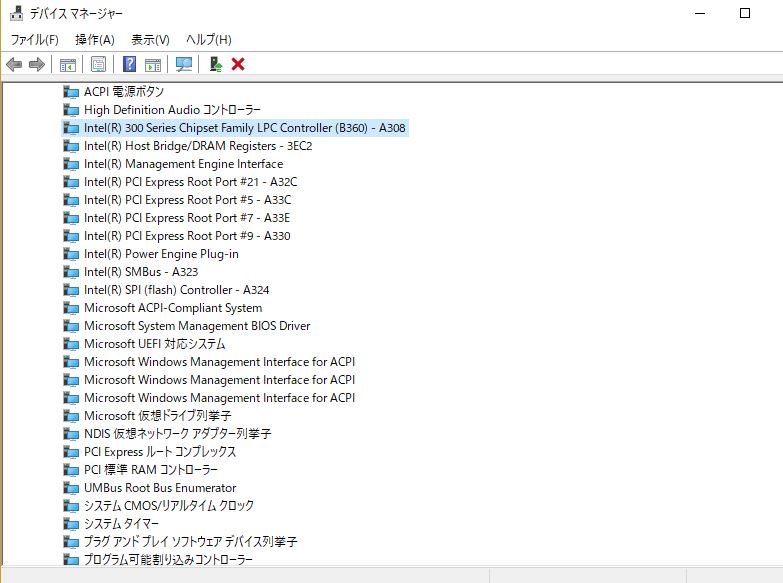Screen dimensions: 783x583
Task: Click the icon beside システム タイマー
Action: [71, 524]
